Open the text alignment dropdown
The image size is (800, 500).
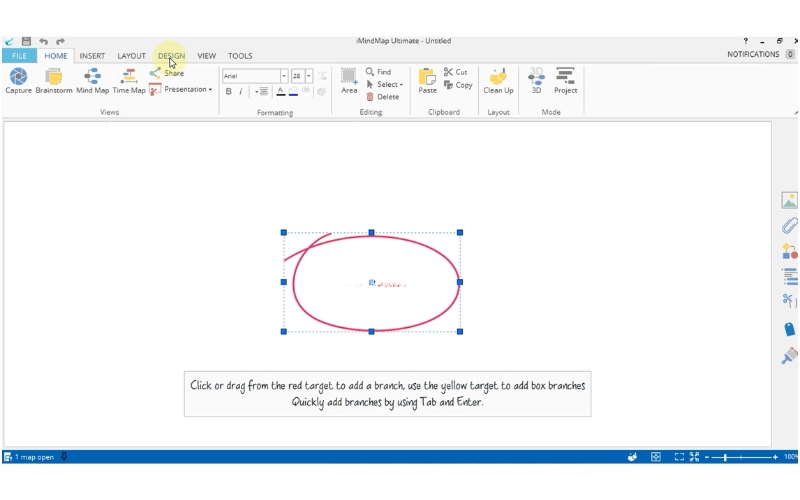click(x=262, y=91)
